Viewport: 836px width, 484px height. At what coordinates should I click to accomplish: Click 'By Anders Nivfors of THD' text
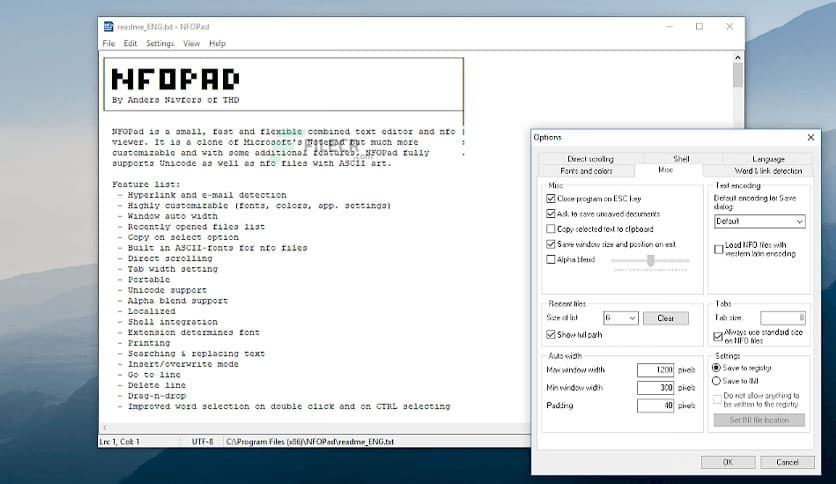pyautogui.click(x=175, y=100)
